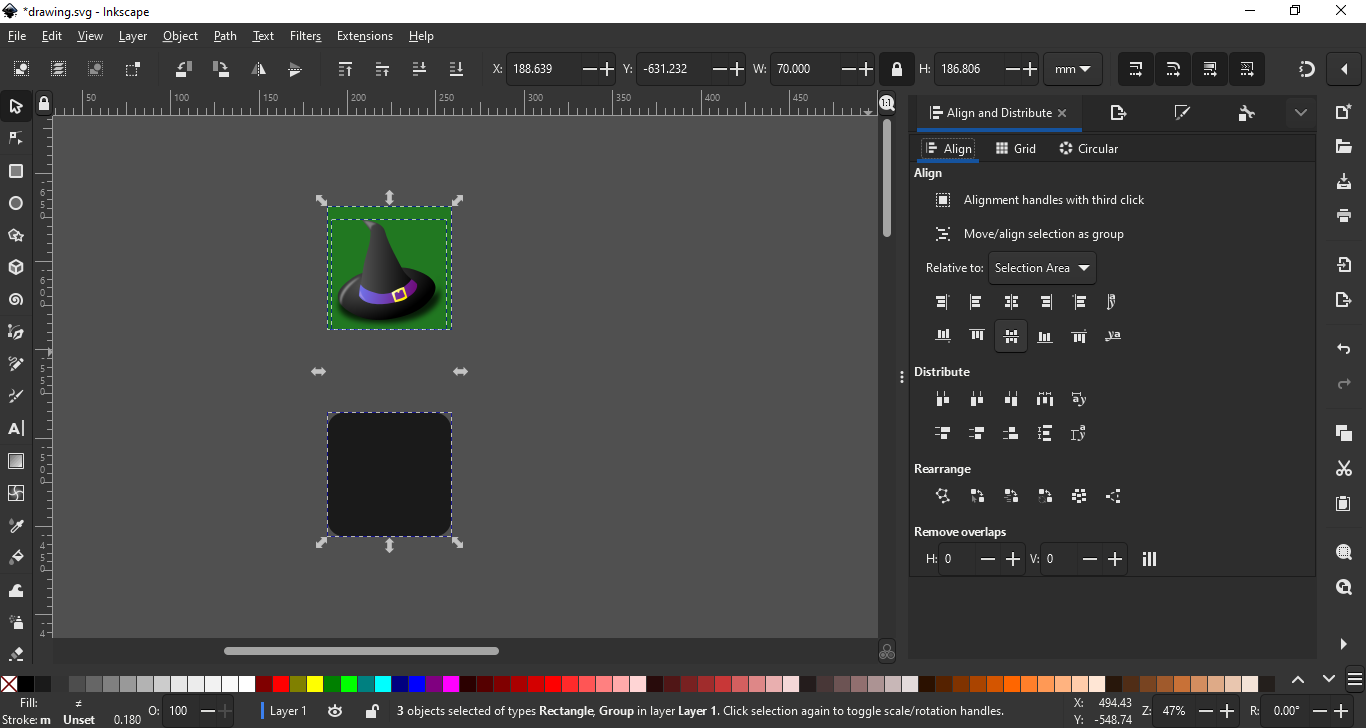Toggle the layer lock at the bottom bar
1366x728 pixels.
372,710
